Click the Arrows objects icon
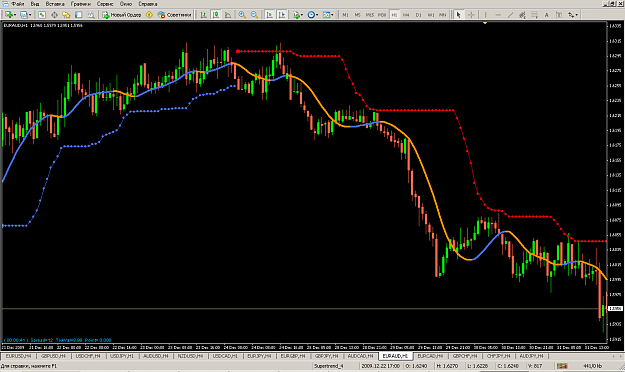625x372 pixels. (x=571, y=15)
